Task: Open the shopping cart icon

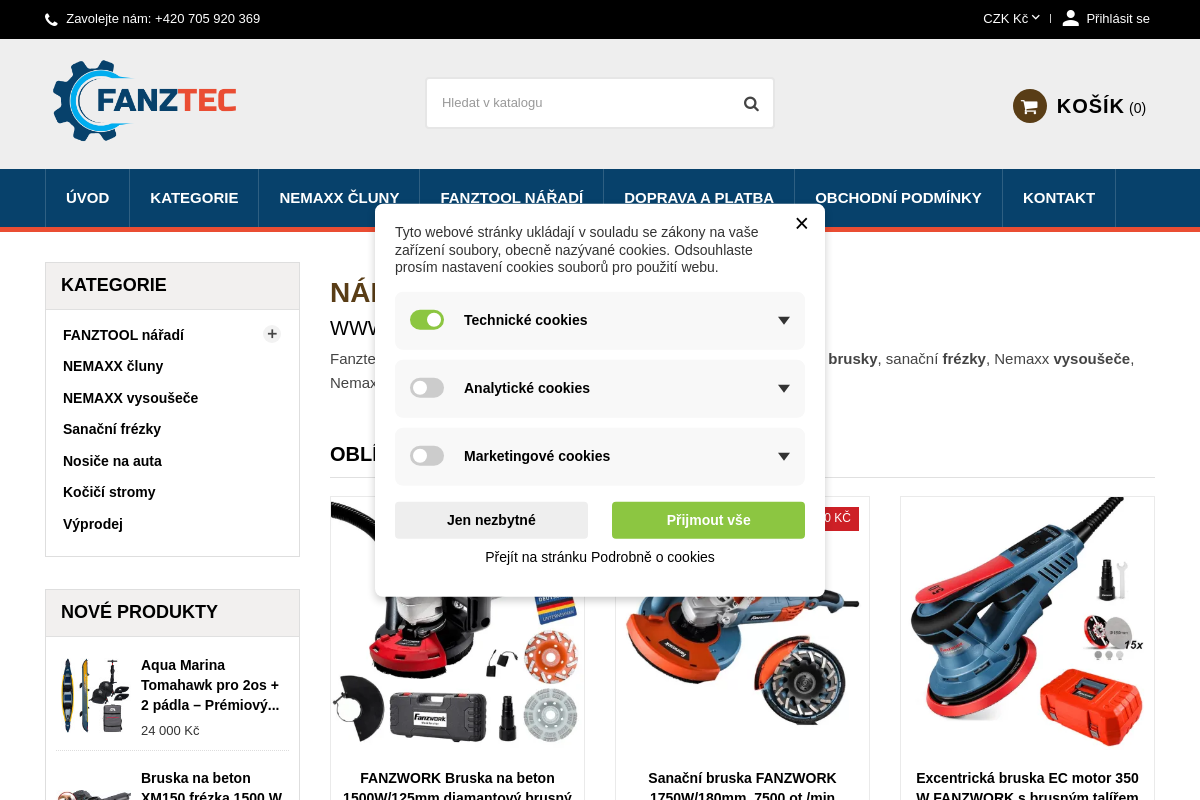Action: 1030,106
